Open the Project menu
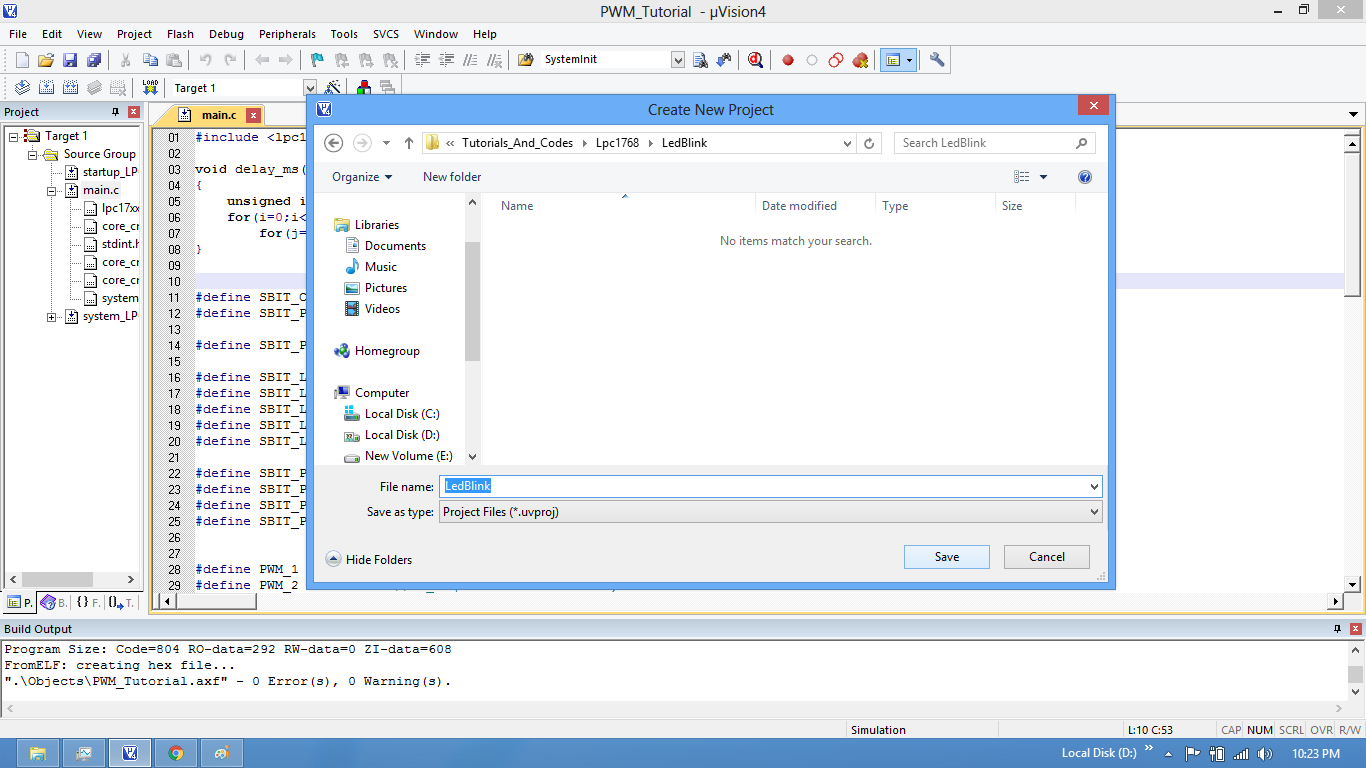This screenshot has width=1366, height=768. pyautogui.click(x=134, y=34)
